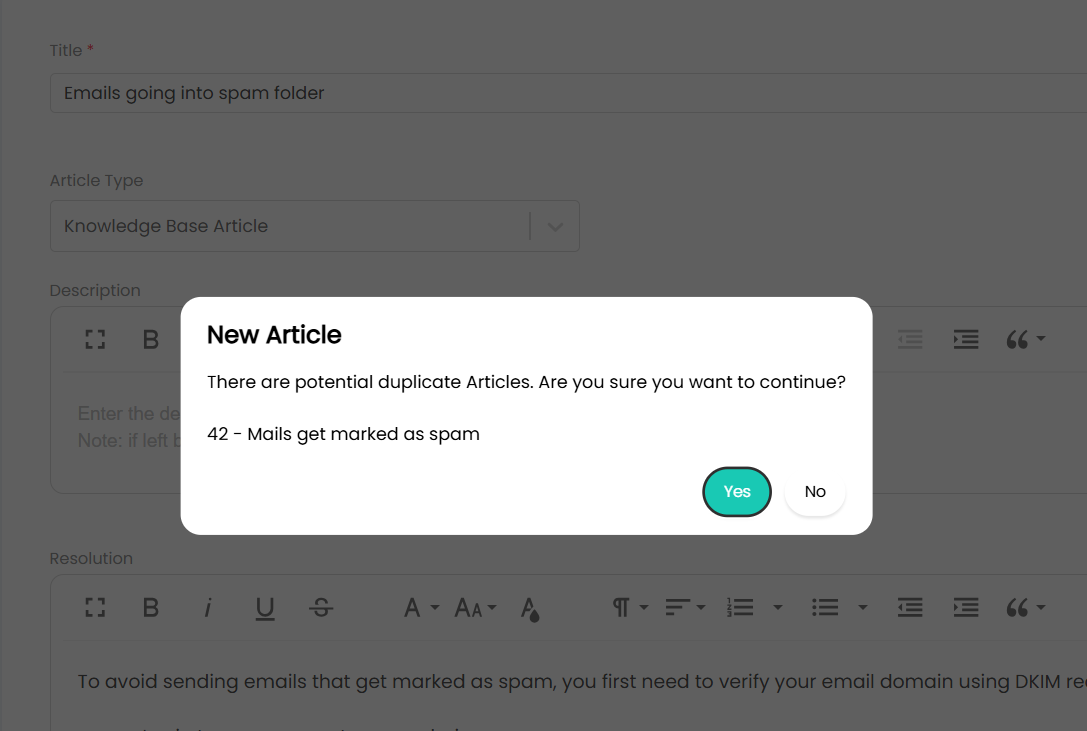Viewport: 1087px width, 731px height.
Task: Open text color picker in Resolution toolbar
Action: point(531,608)
